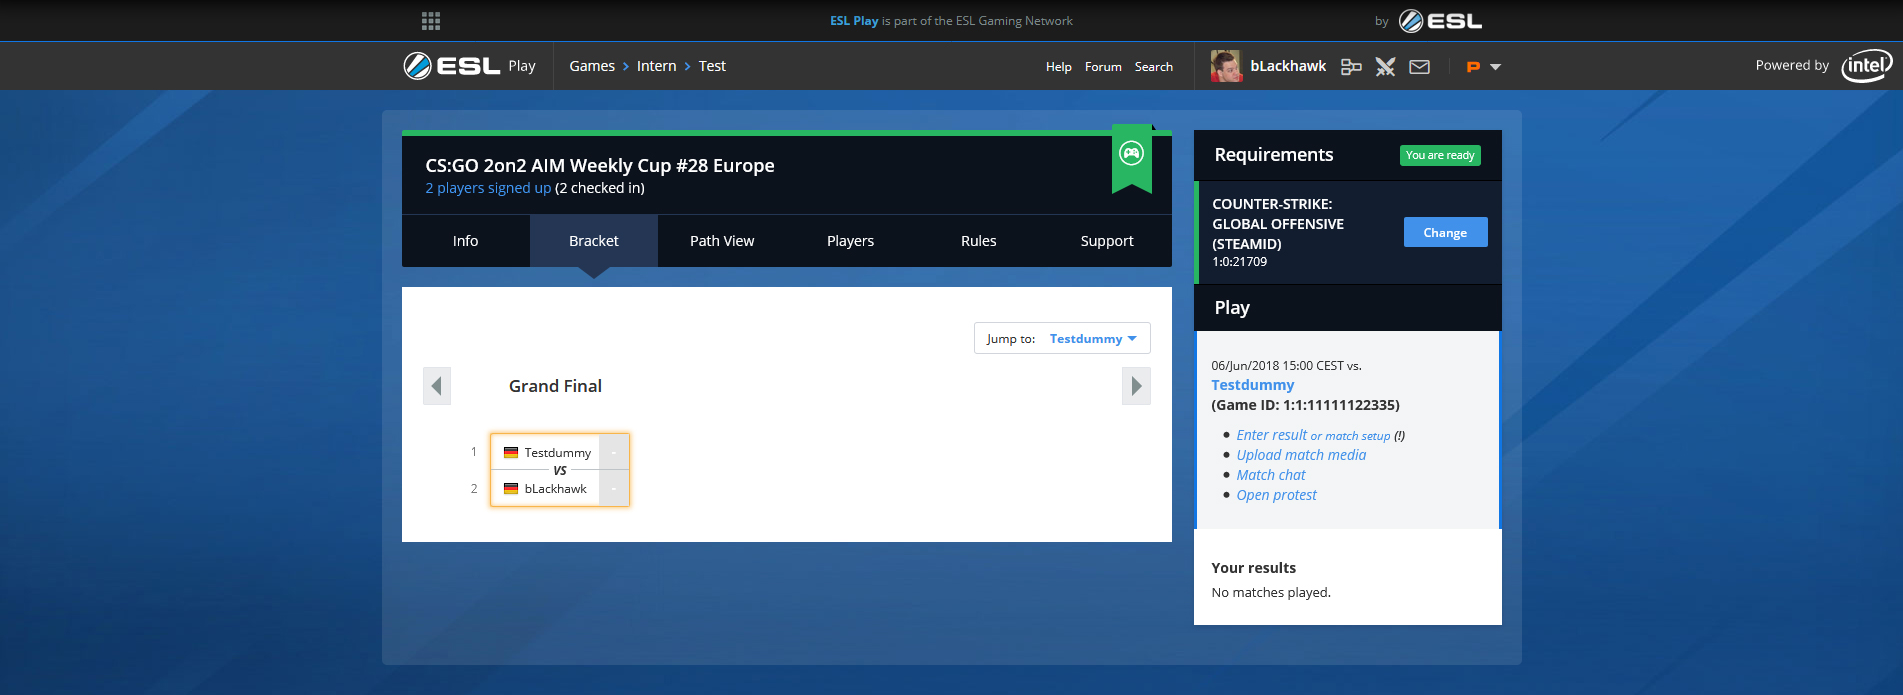This screenshot has width=1903, height=695.
Task: Open the brackets icon beside bLackhawk
Action: click(1351, 67)
